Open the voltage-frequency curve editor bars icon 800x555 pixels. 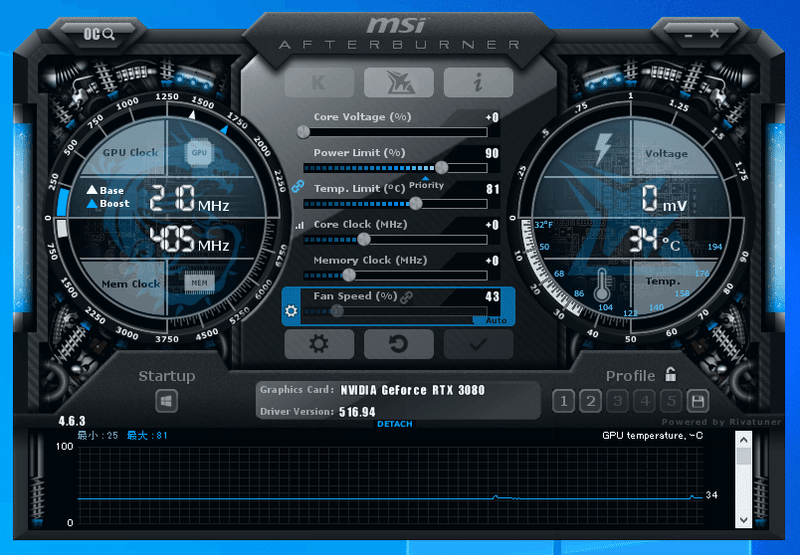coord(299,225)
